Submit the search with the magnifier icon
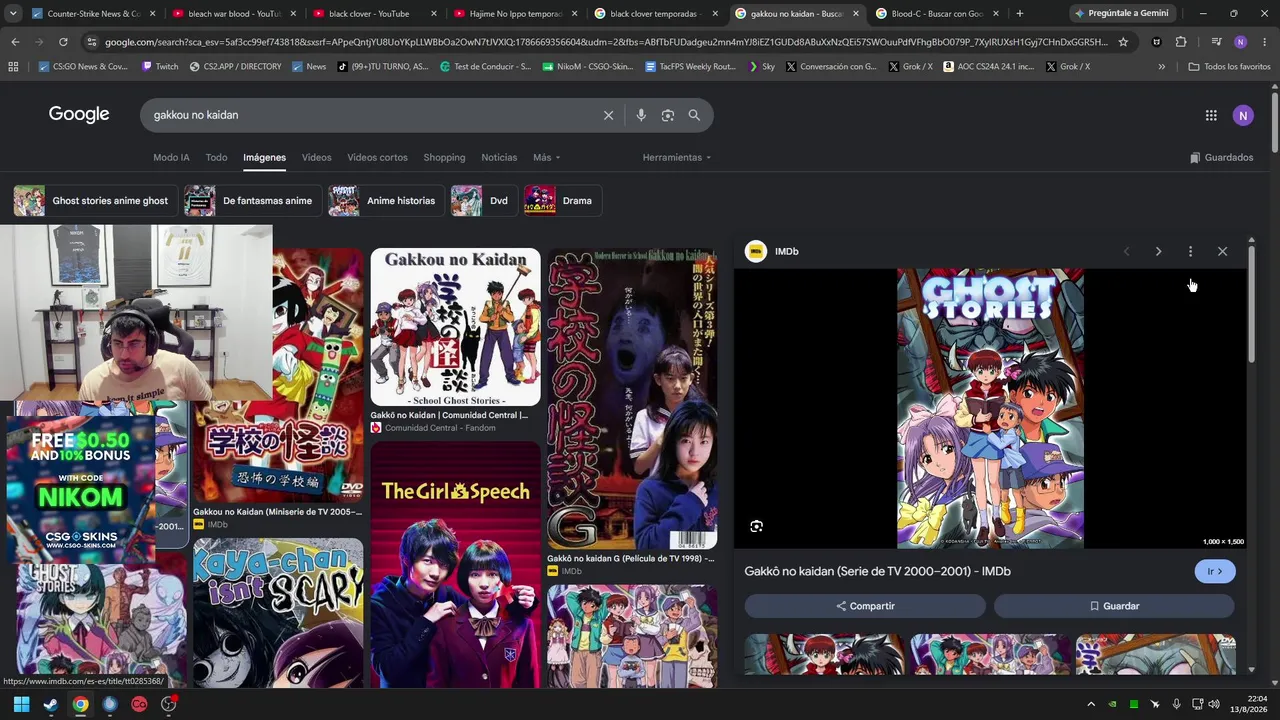The width and height of the screenshot is (1280, 720). point(694,115)
